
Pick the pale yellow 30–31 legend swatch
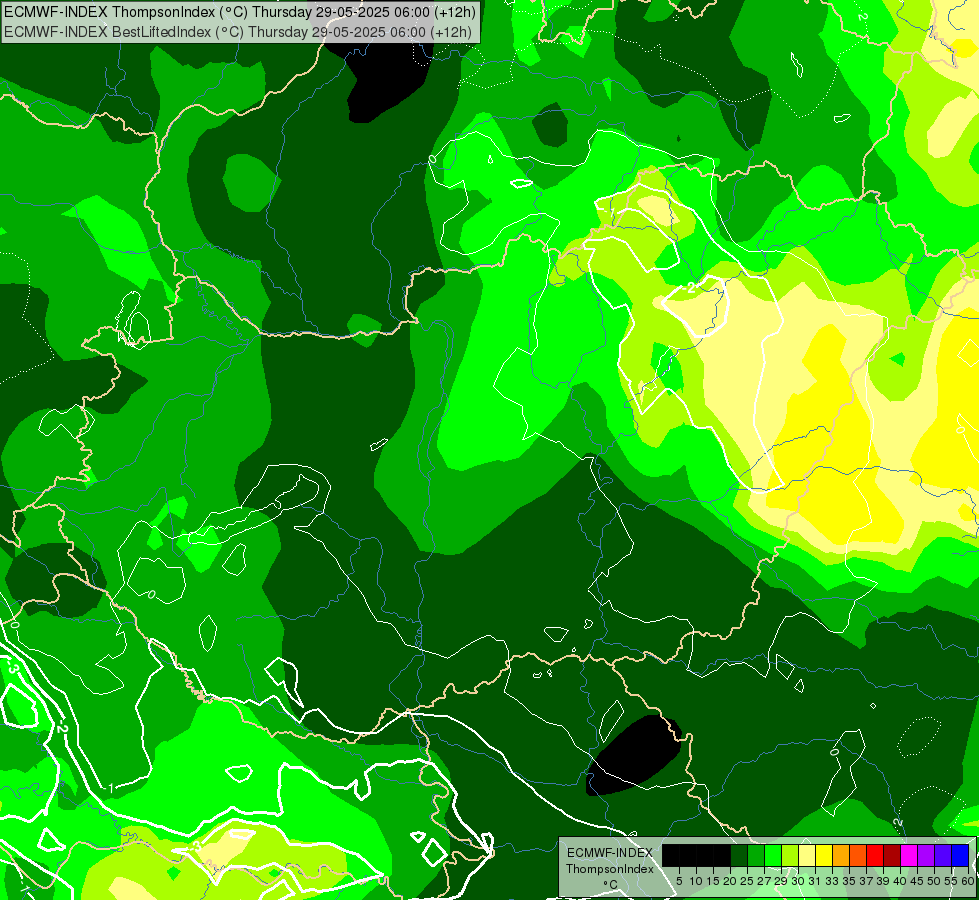[x=807, y=855]
